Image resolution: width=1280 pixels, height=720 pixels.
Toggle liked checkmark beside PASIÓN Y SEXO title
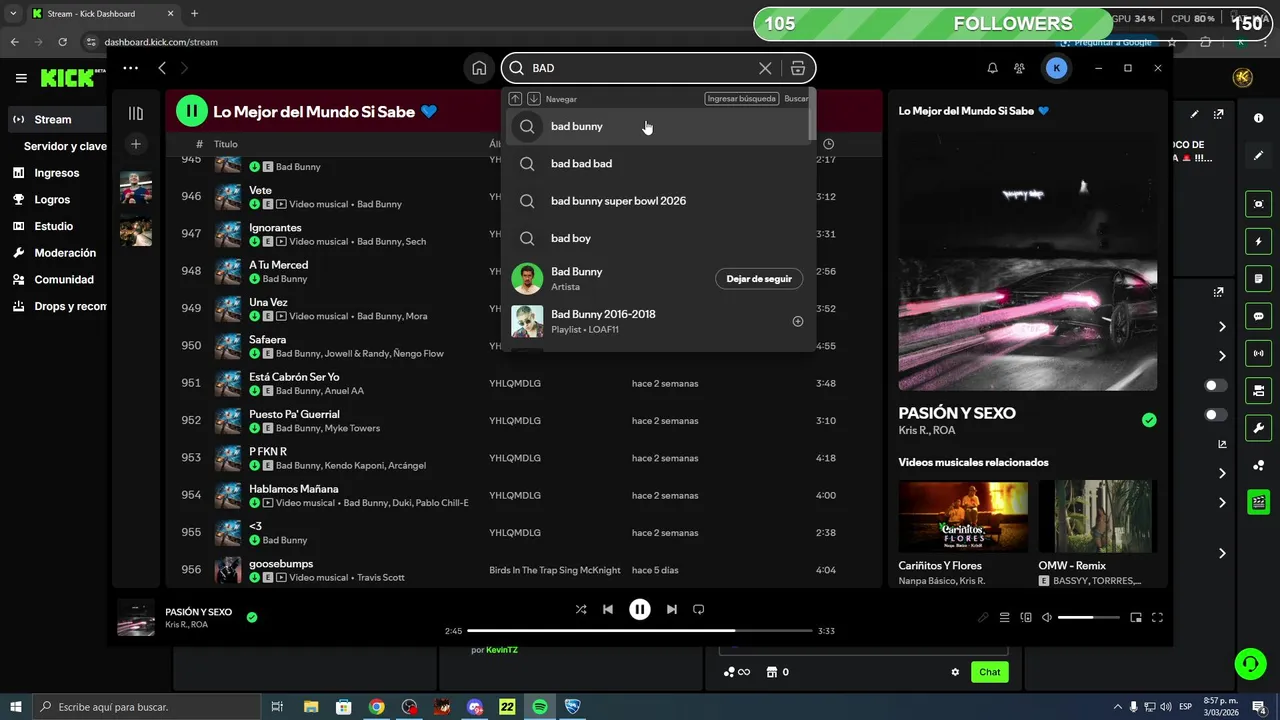[1149, 420]
